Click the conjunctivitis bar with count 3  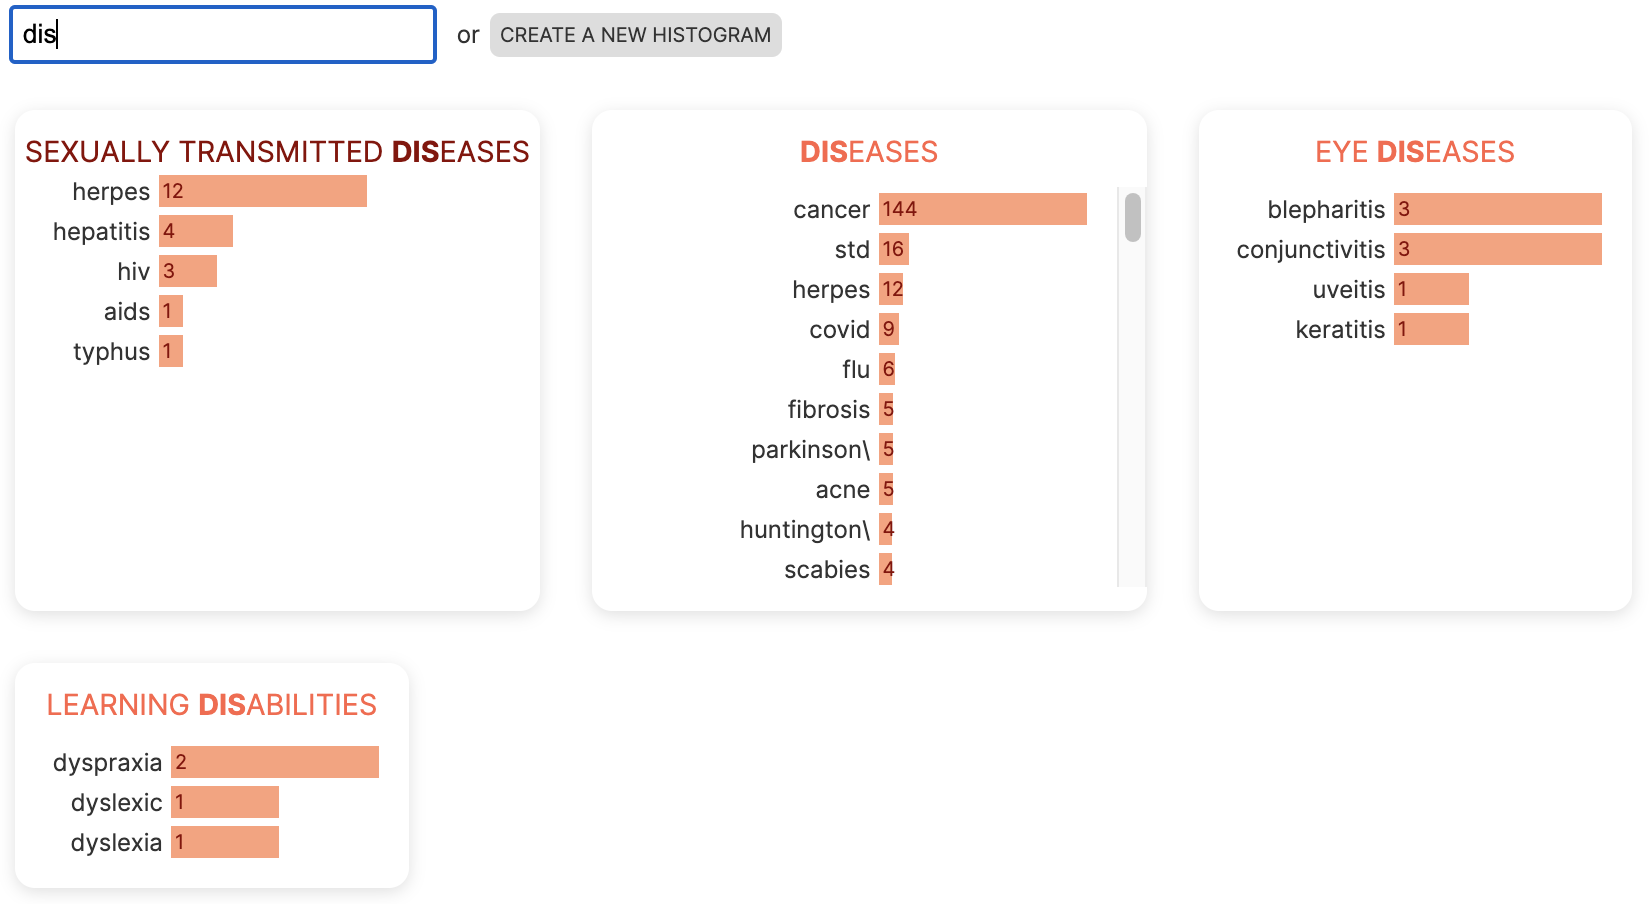(x=1497, y=249)
